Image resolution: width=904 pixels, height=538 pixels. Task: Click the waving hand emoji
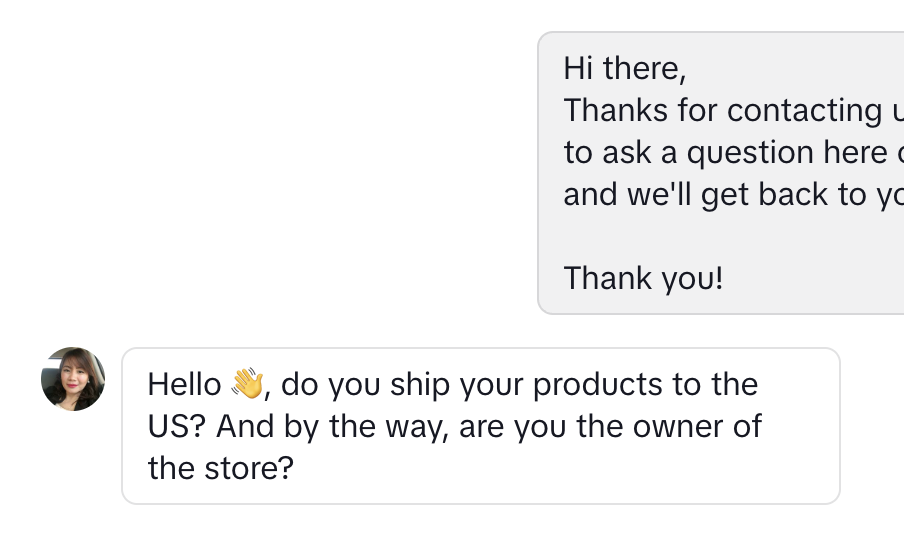click(246, 384)
